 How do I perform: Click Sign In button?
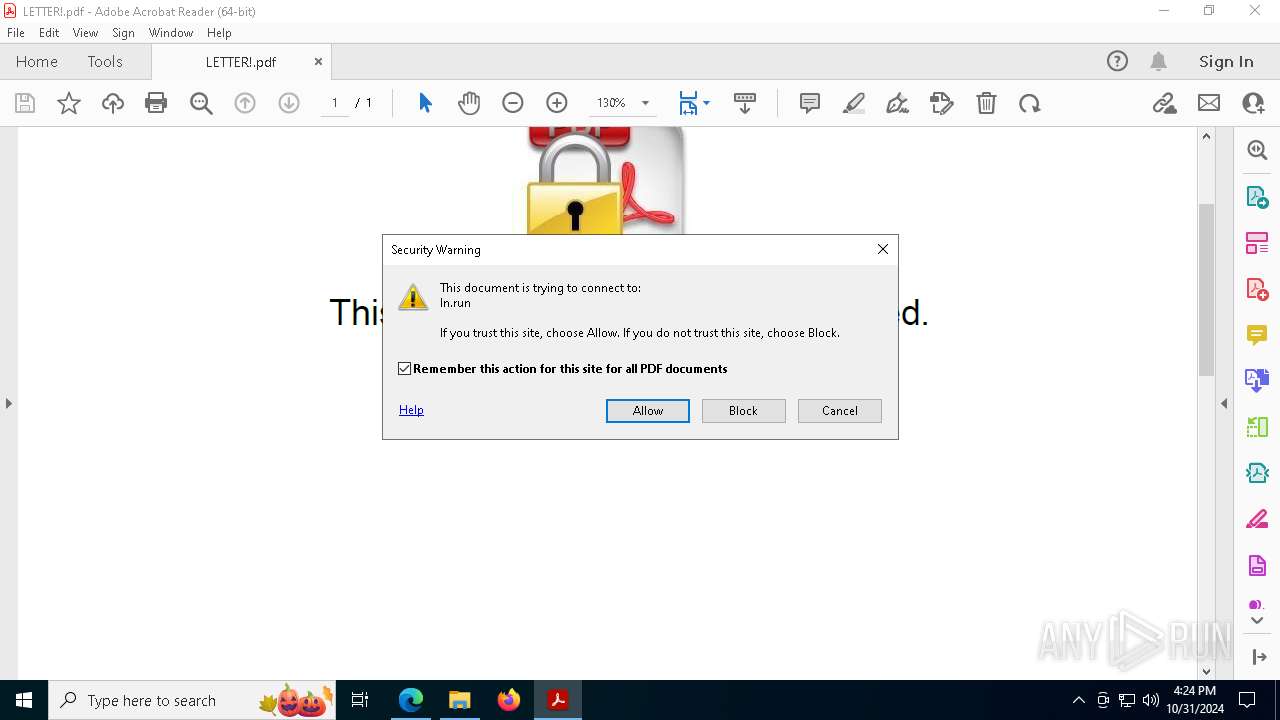point(1226,61)
